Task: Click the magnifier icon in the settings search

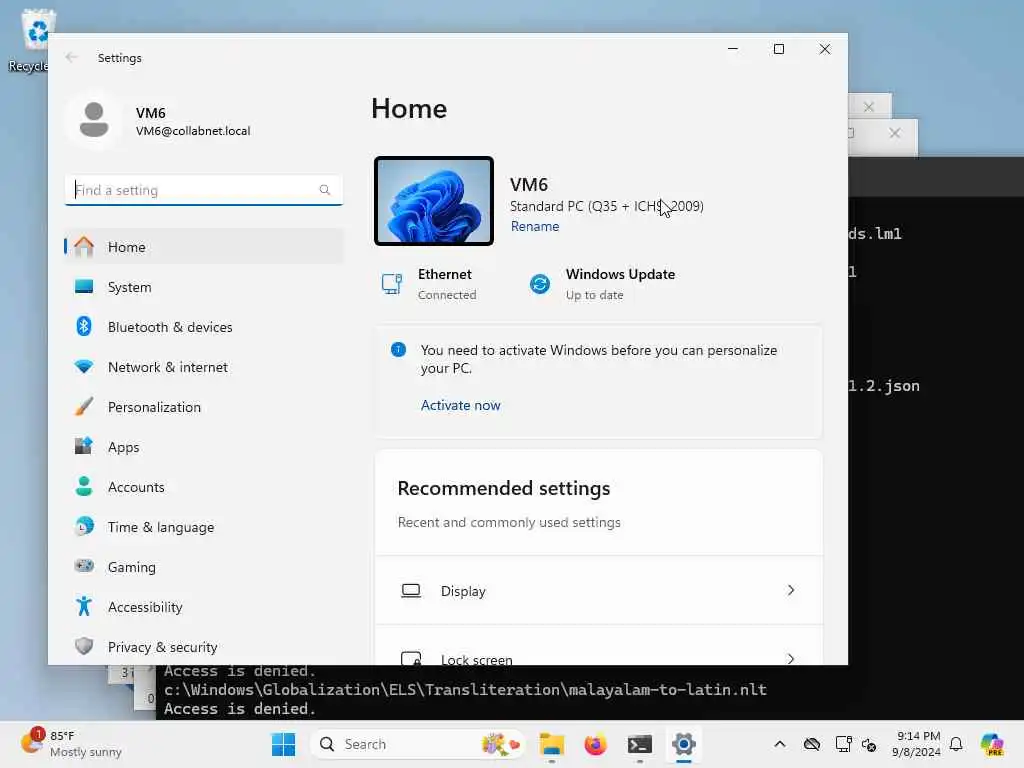Action: click(x=325, y=190)
